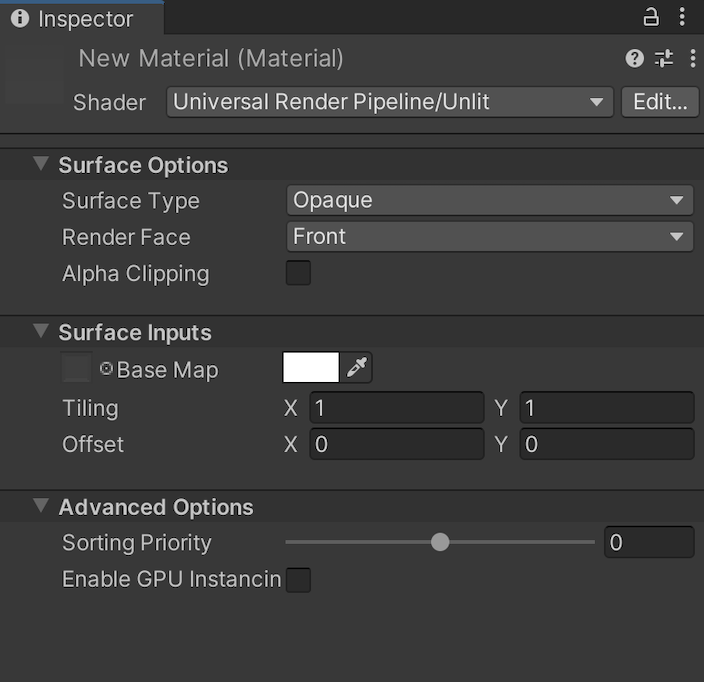Collapse the Advanced Options section
The height and width of the screenshot is (682, 704).
pos(41,506)
